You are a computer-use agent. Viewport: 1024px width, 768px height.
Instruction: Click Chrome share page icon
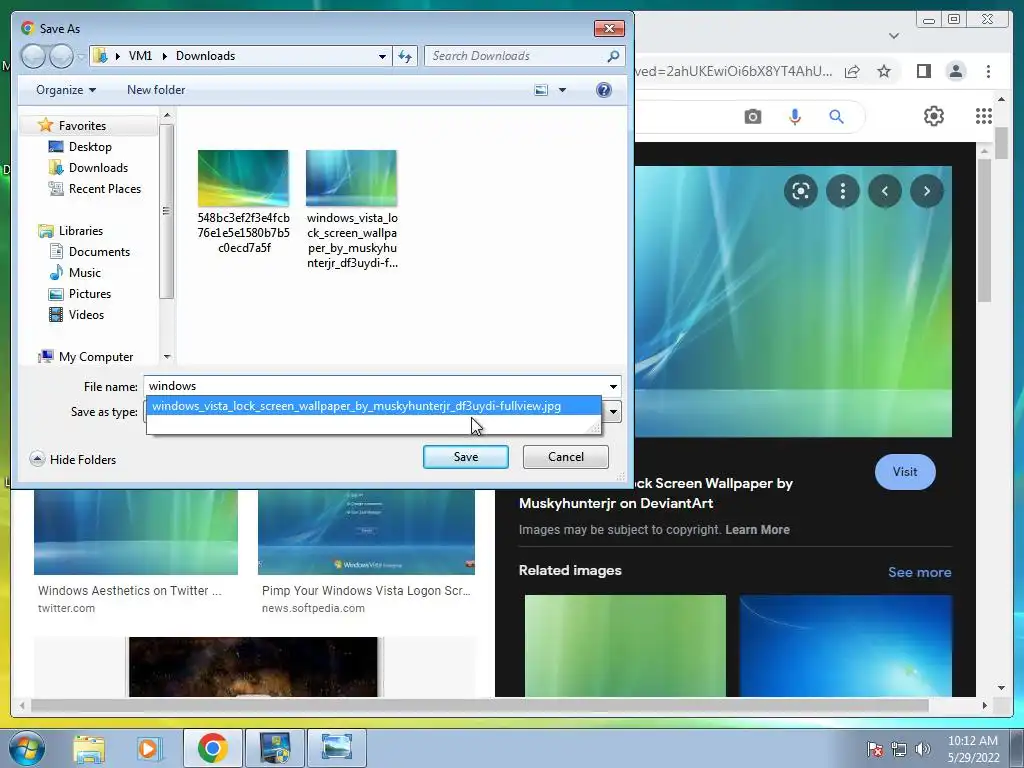852,71
